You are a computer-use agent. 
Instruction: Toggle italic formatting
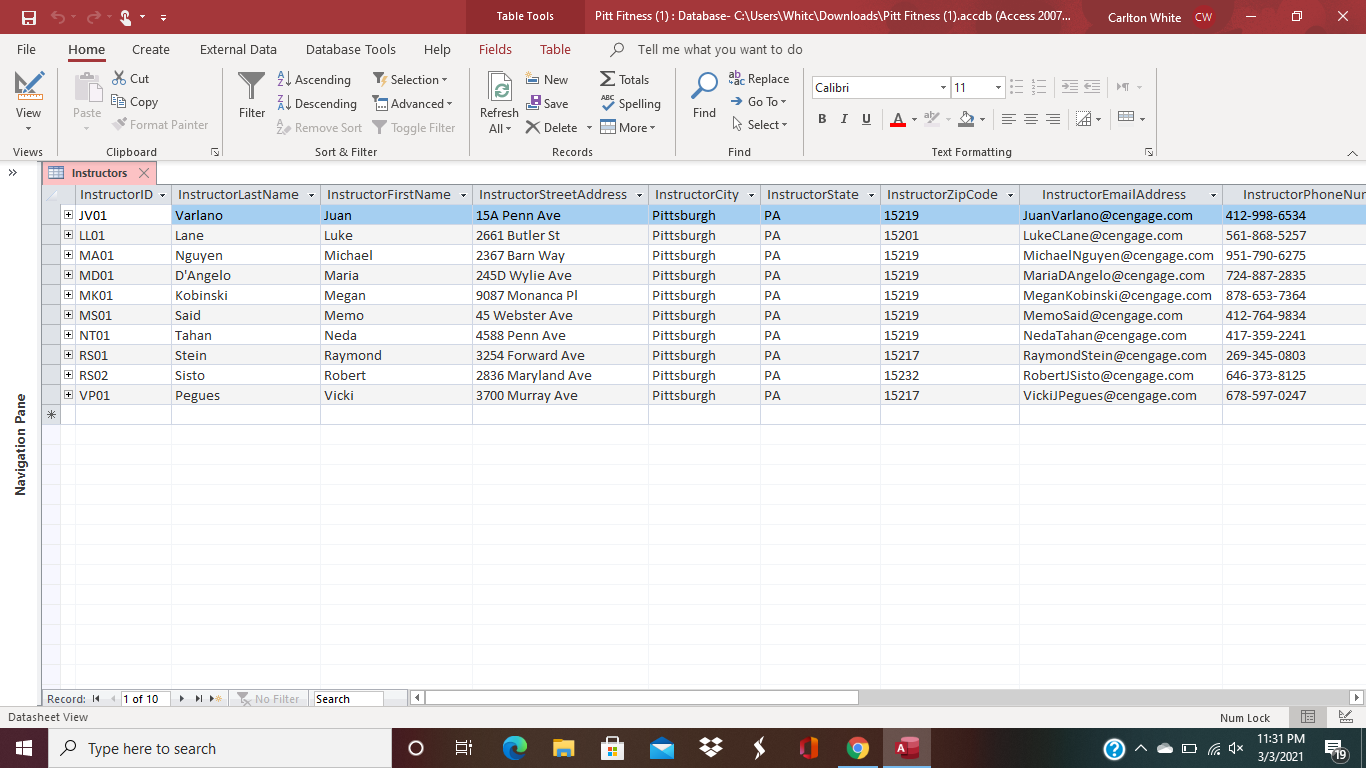pyautogui.click(x=843, y=118)
